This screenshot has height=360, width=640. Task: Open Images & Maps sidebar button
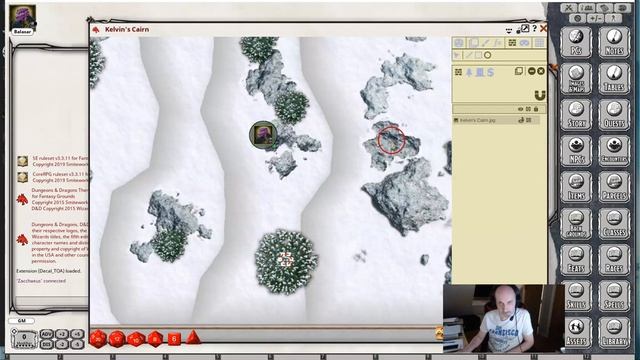(576, 79)
